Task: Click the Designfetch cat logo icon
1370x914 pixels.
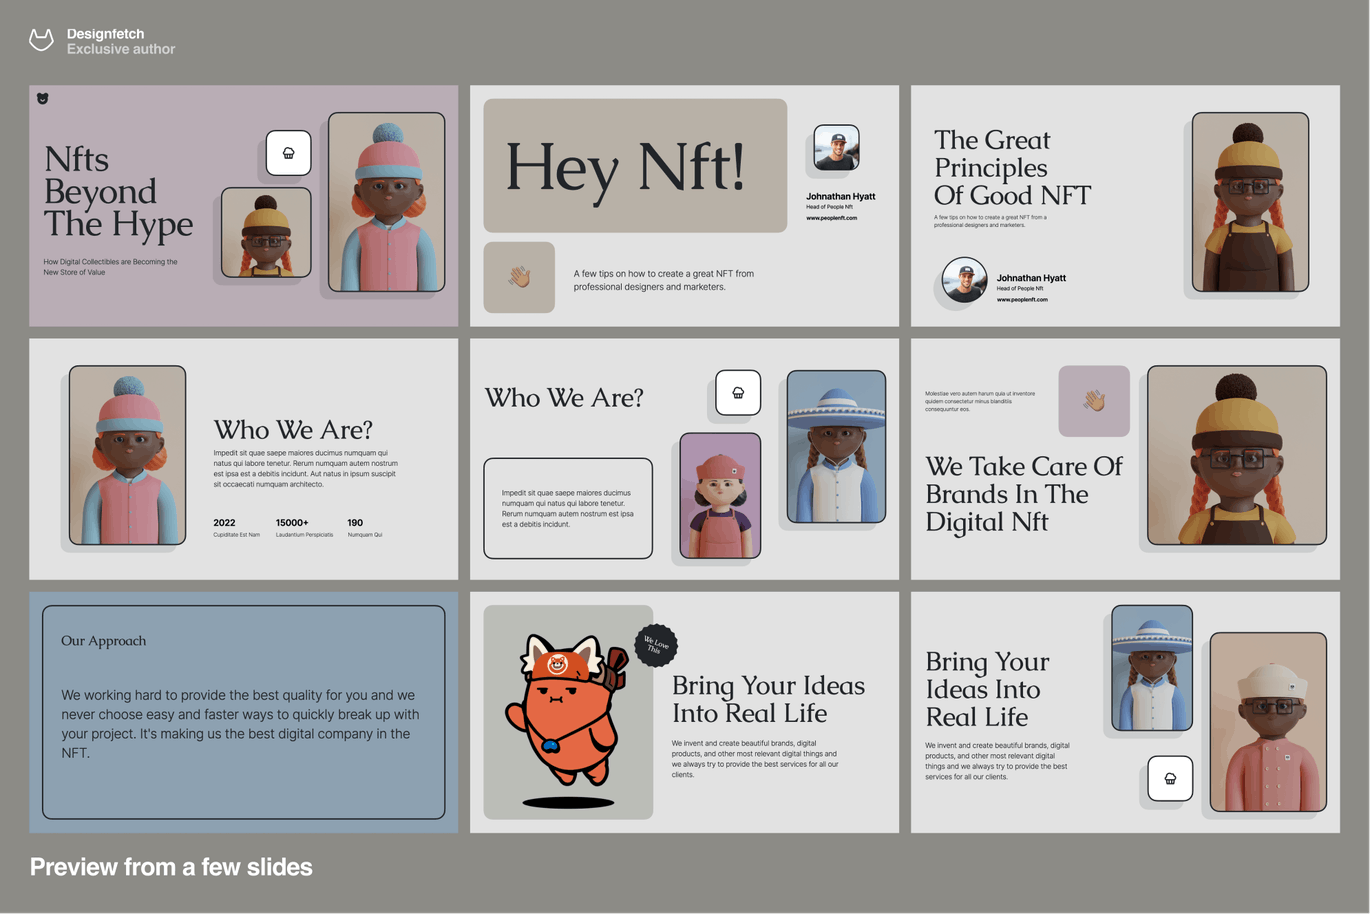Action: 41,40
